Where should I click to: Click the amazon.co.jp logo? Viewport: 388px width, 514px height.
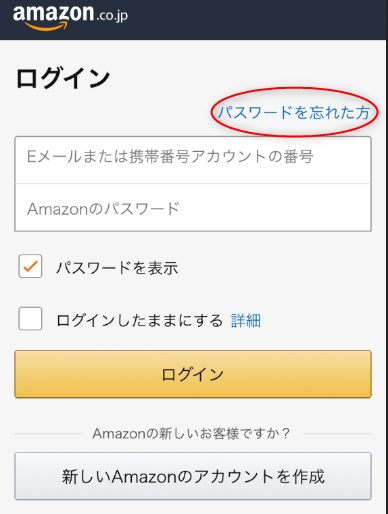70,17
